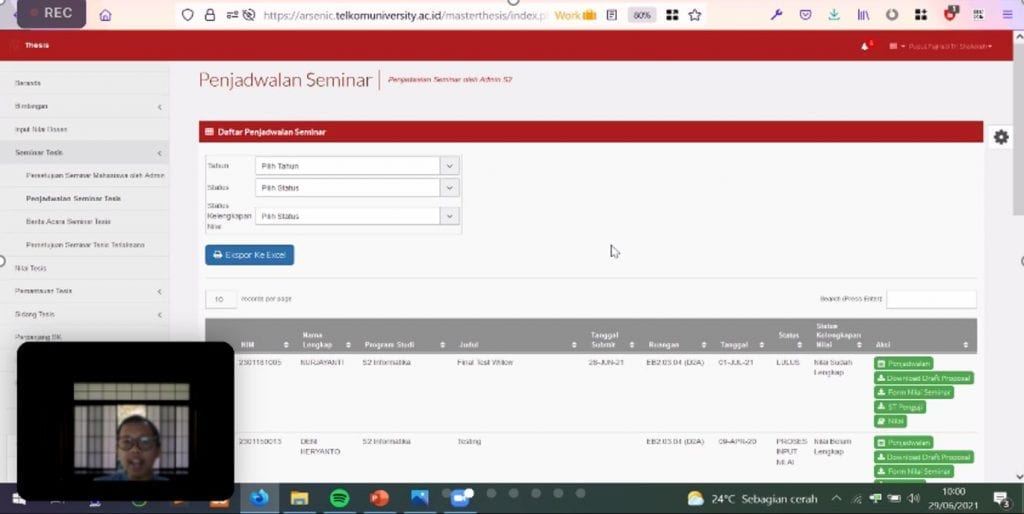Click ST Penguji button in first row
1024x514 pixels.
(x=901, y=407)
